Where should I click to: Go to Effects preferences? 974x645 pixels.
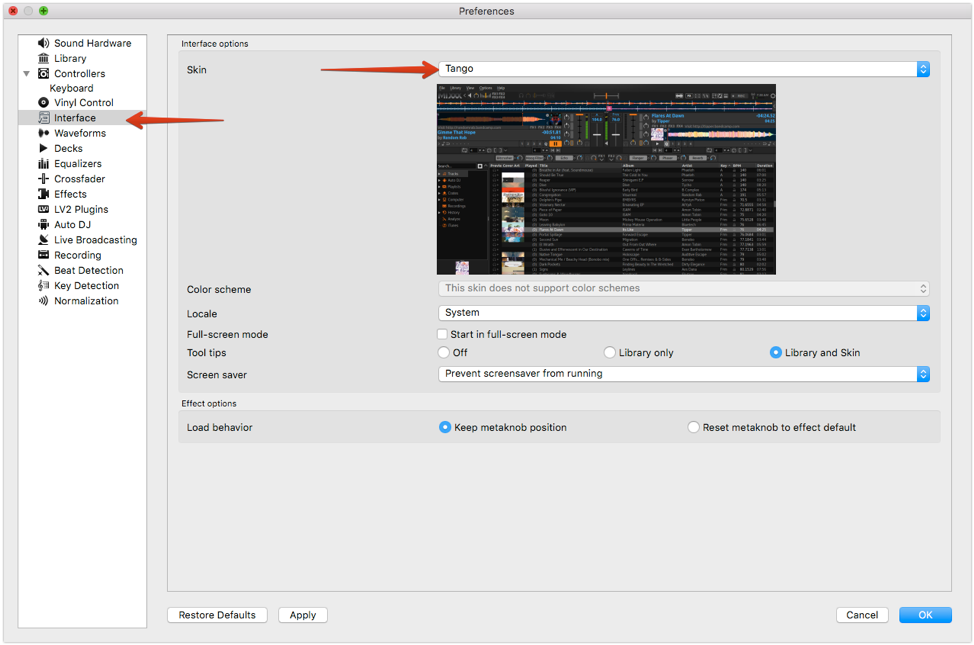pyautogui.click(x=70, y=194)
